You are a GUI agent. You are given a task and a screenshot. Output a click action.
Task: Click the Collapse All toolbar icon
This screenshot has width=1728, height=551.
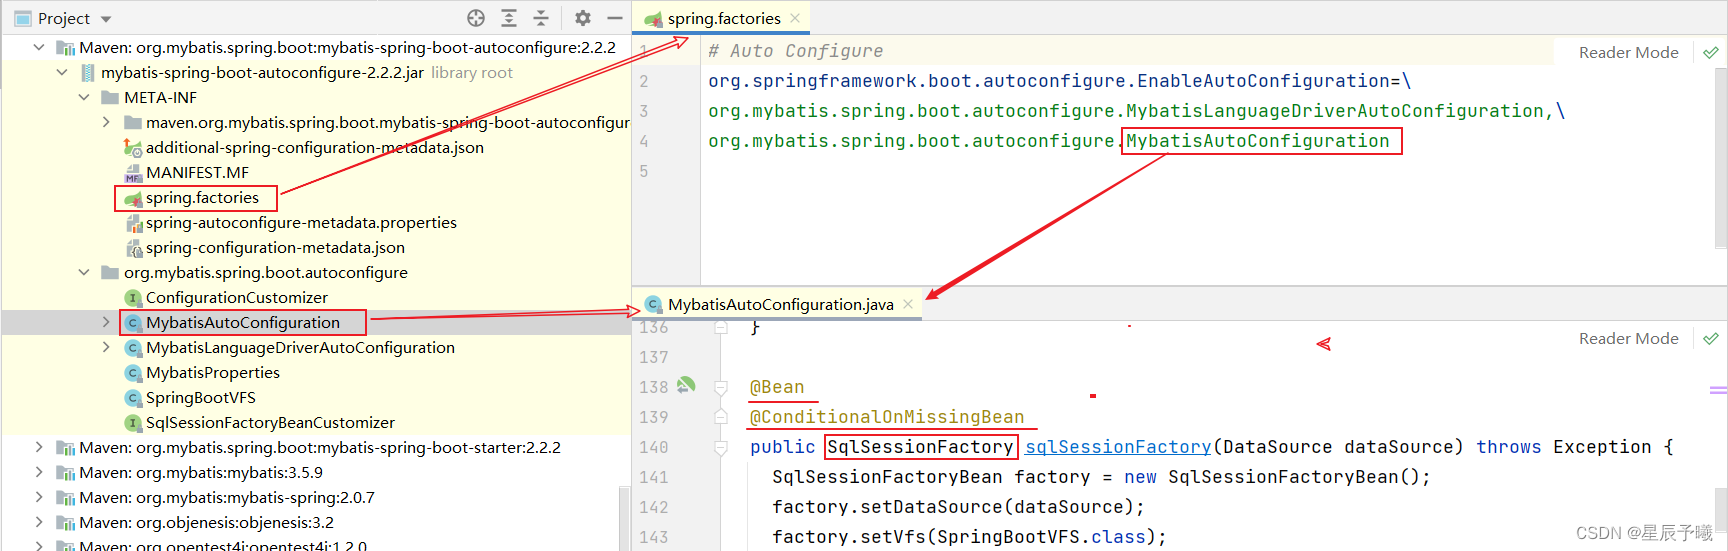[x=541, y=18]
